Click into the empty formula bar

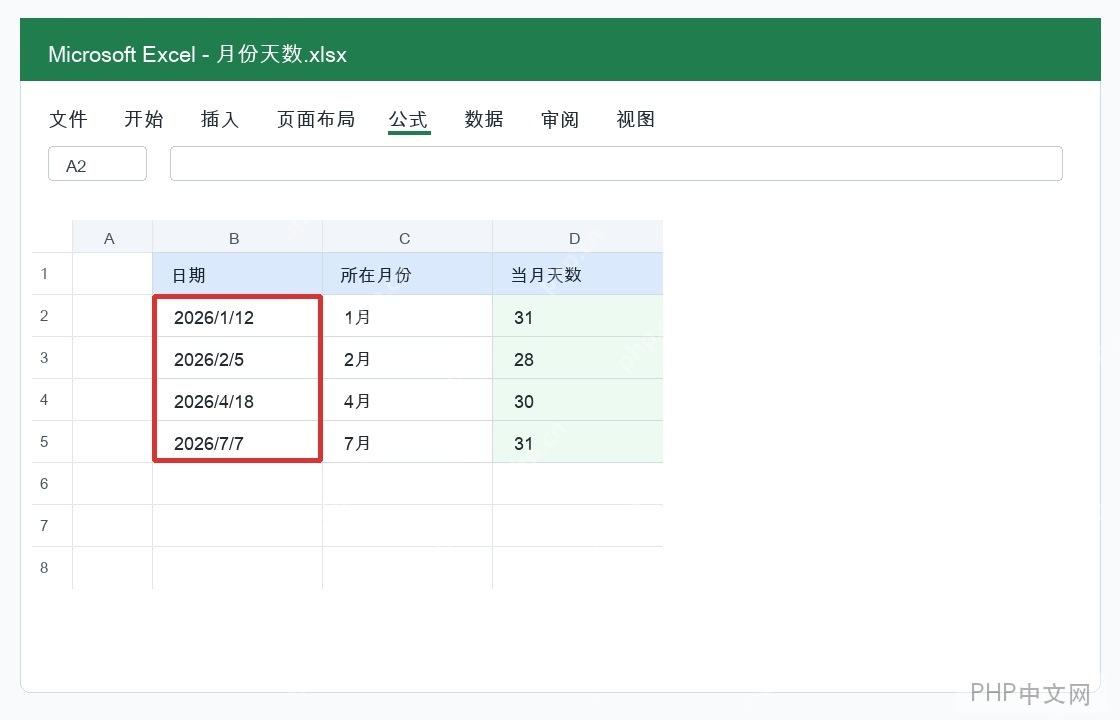tap(616, 164)
